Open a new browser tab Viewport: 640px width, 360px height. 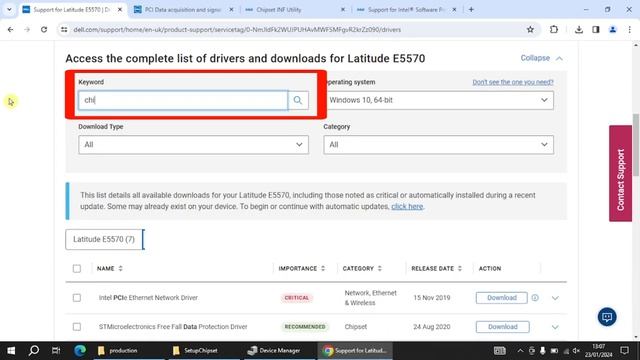tap(471, 9)
